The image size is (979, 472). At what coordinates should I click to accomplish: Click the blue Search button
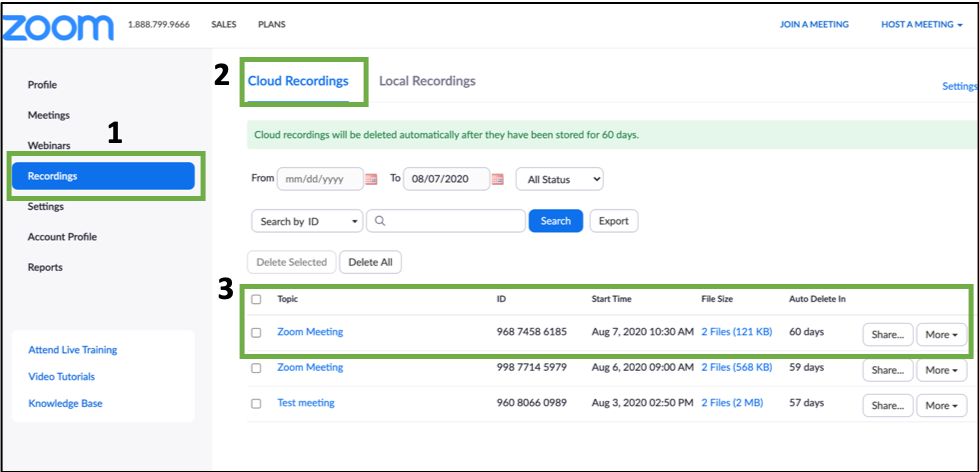(x=556, y=221)
